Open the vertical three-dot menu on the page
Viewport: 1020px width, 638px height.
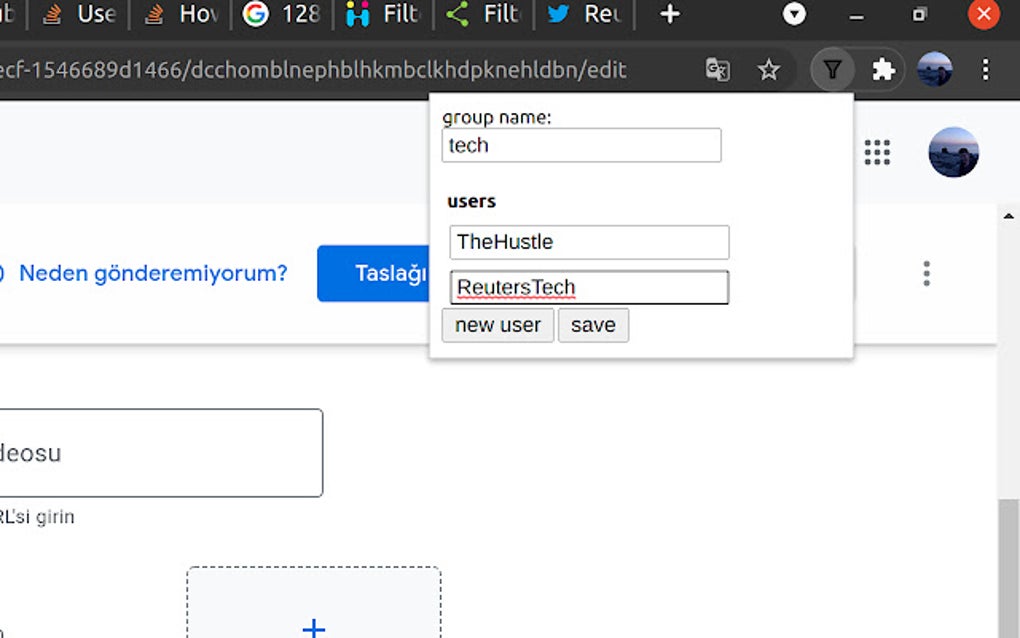926,273
